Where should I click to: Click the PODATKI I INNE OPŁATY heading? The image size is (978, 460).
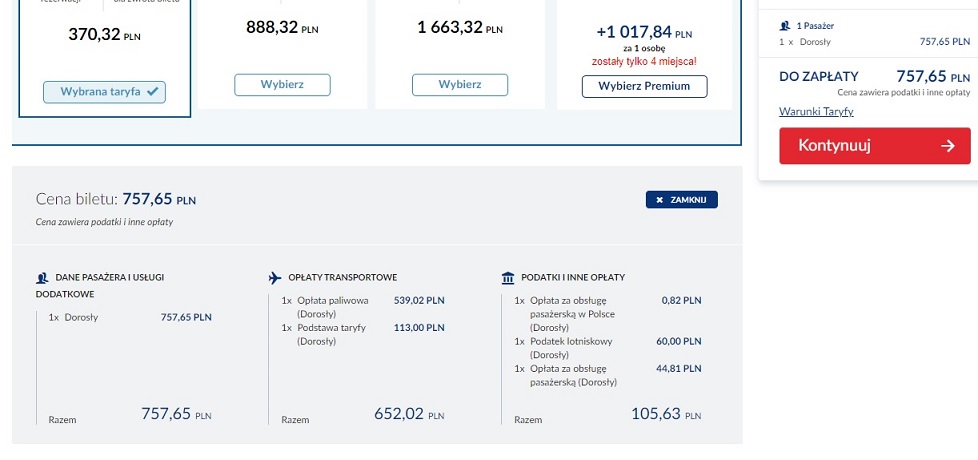[x=573, y=277]
